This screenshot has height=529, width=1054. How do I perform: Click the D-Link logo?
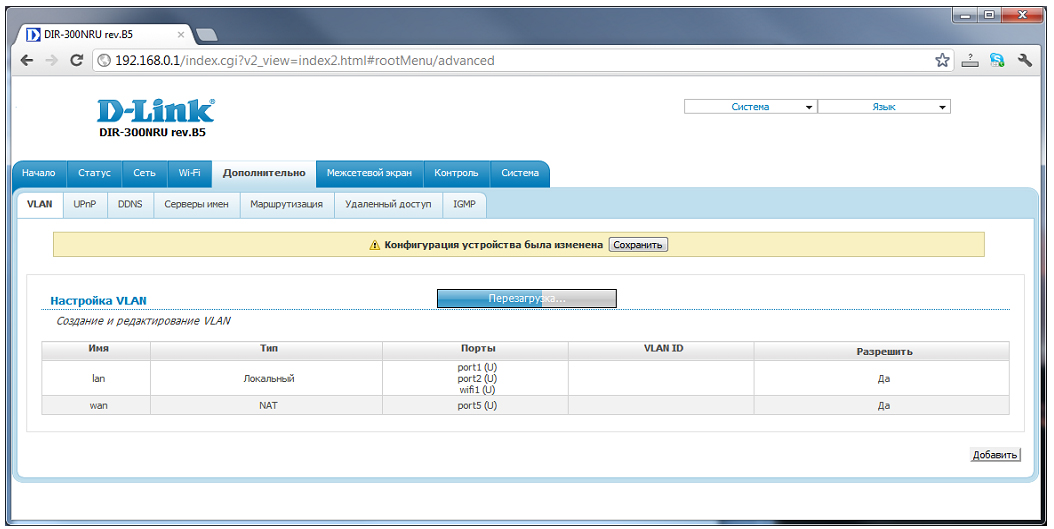click(x=155, y=110)
